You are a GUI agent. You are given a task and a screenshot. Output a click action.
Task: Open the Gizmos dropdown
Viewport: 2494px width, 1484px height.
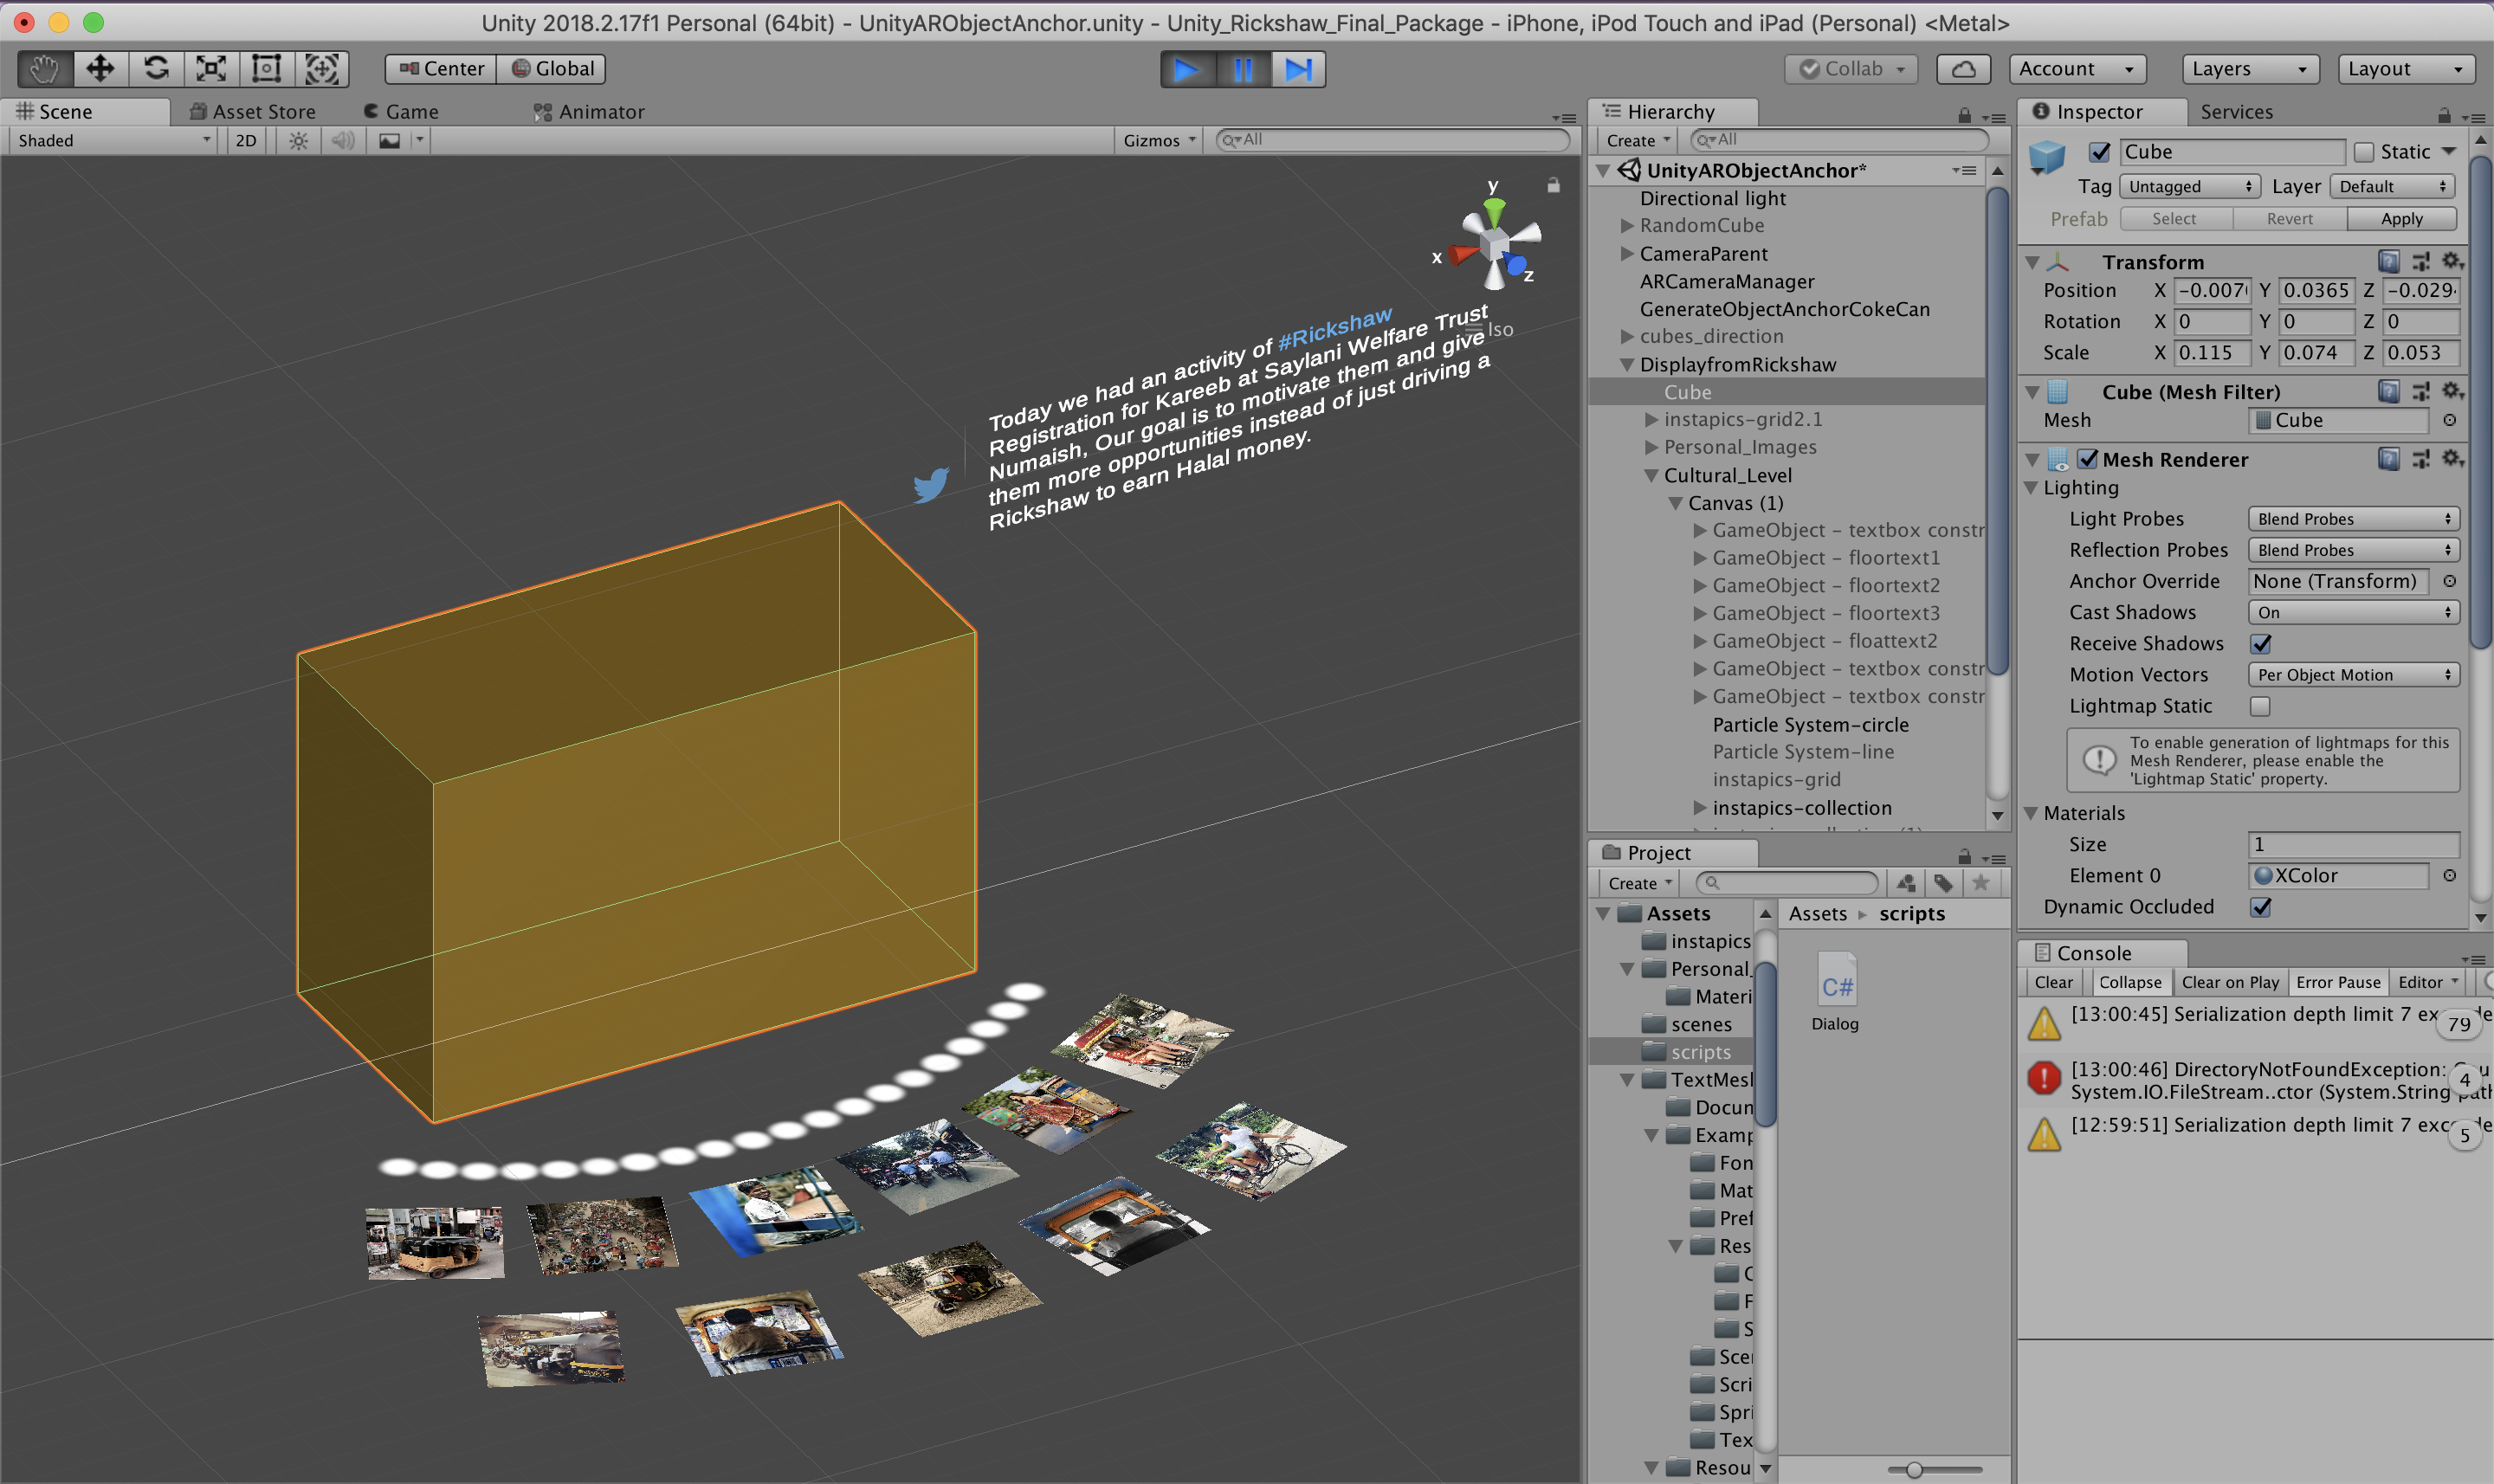pyautogui.click(x=1159, y=141)
